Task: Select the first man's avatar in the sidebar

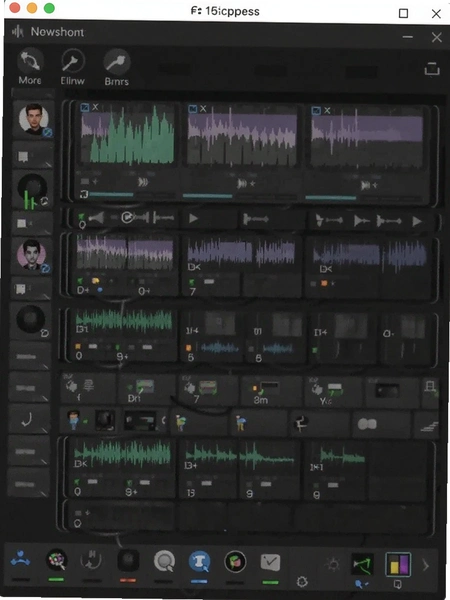Action: point(33,118)
